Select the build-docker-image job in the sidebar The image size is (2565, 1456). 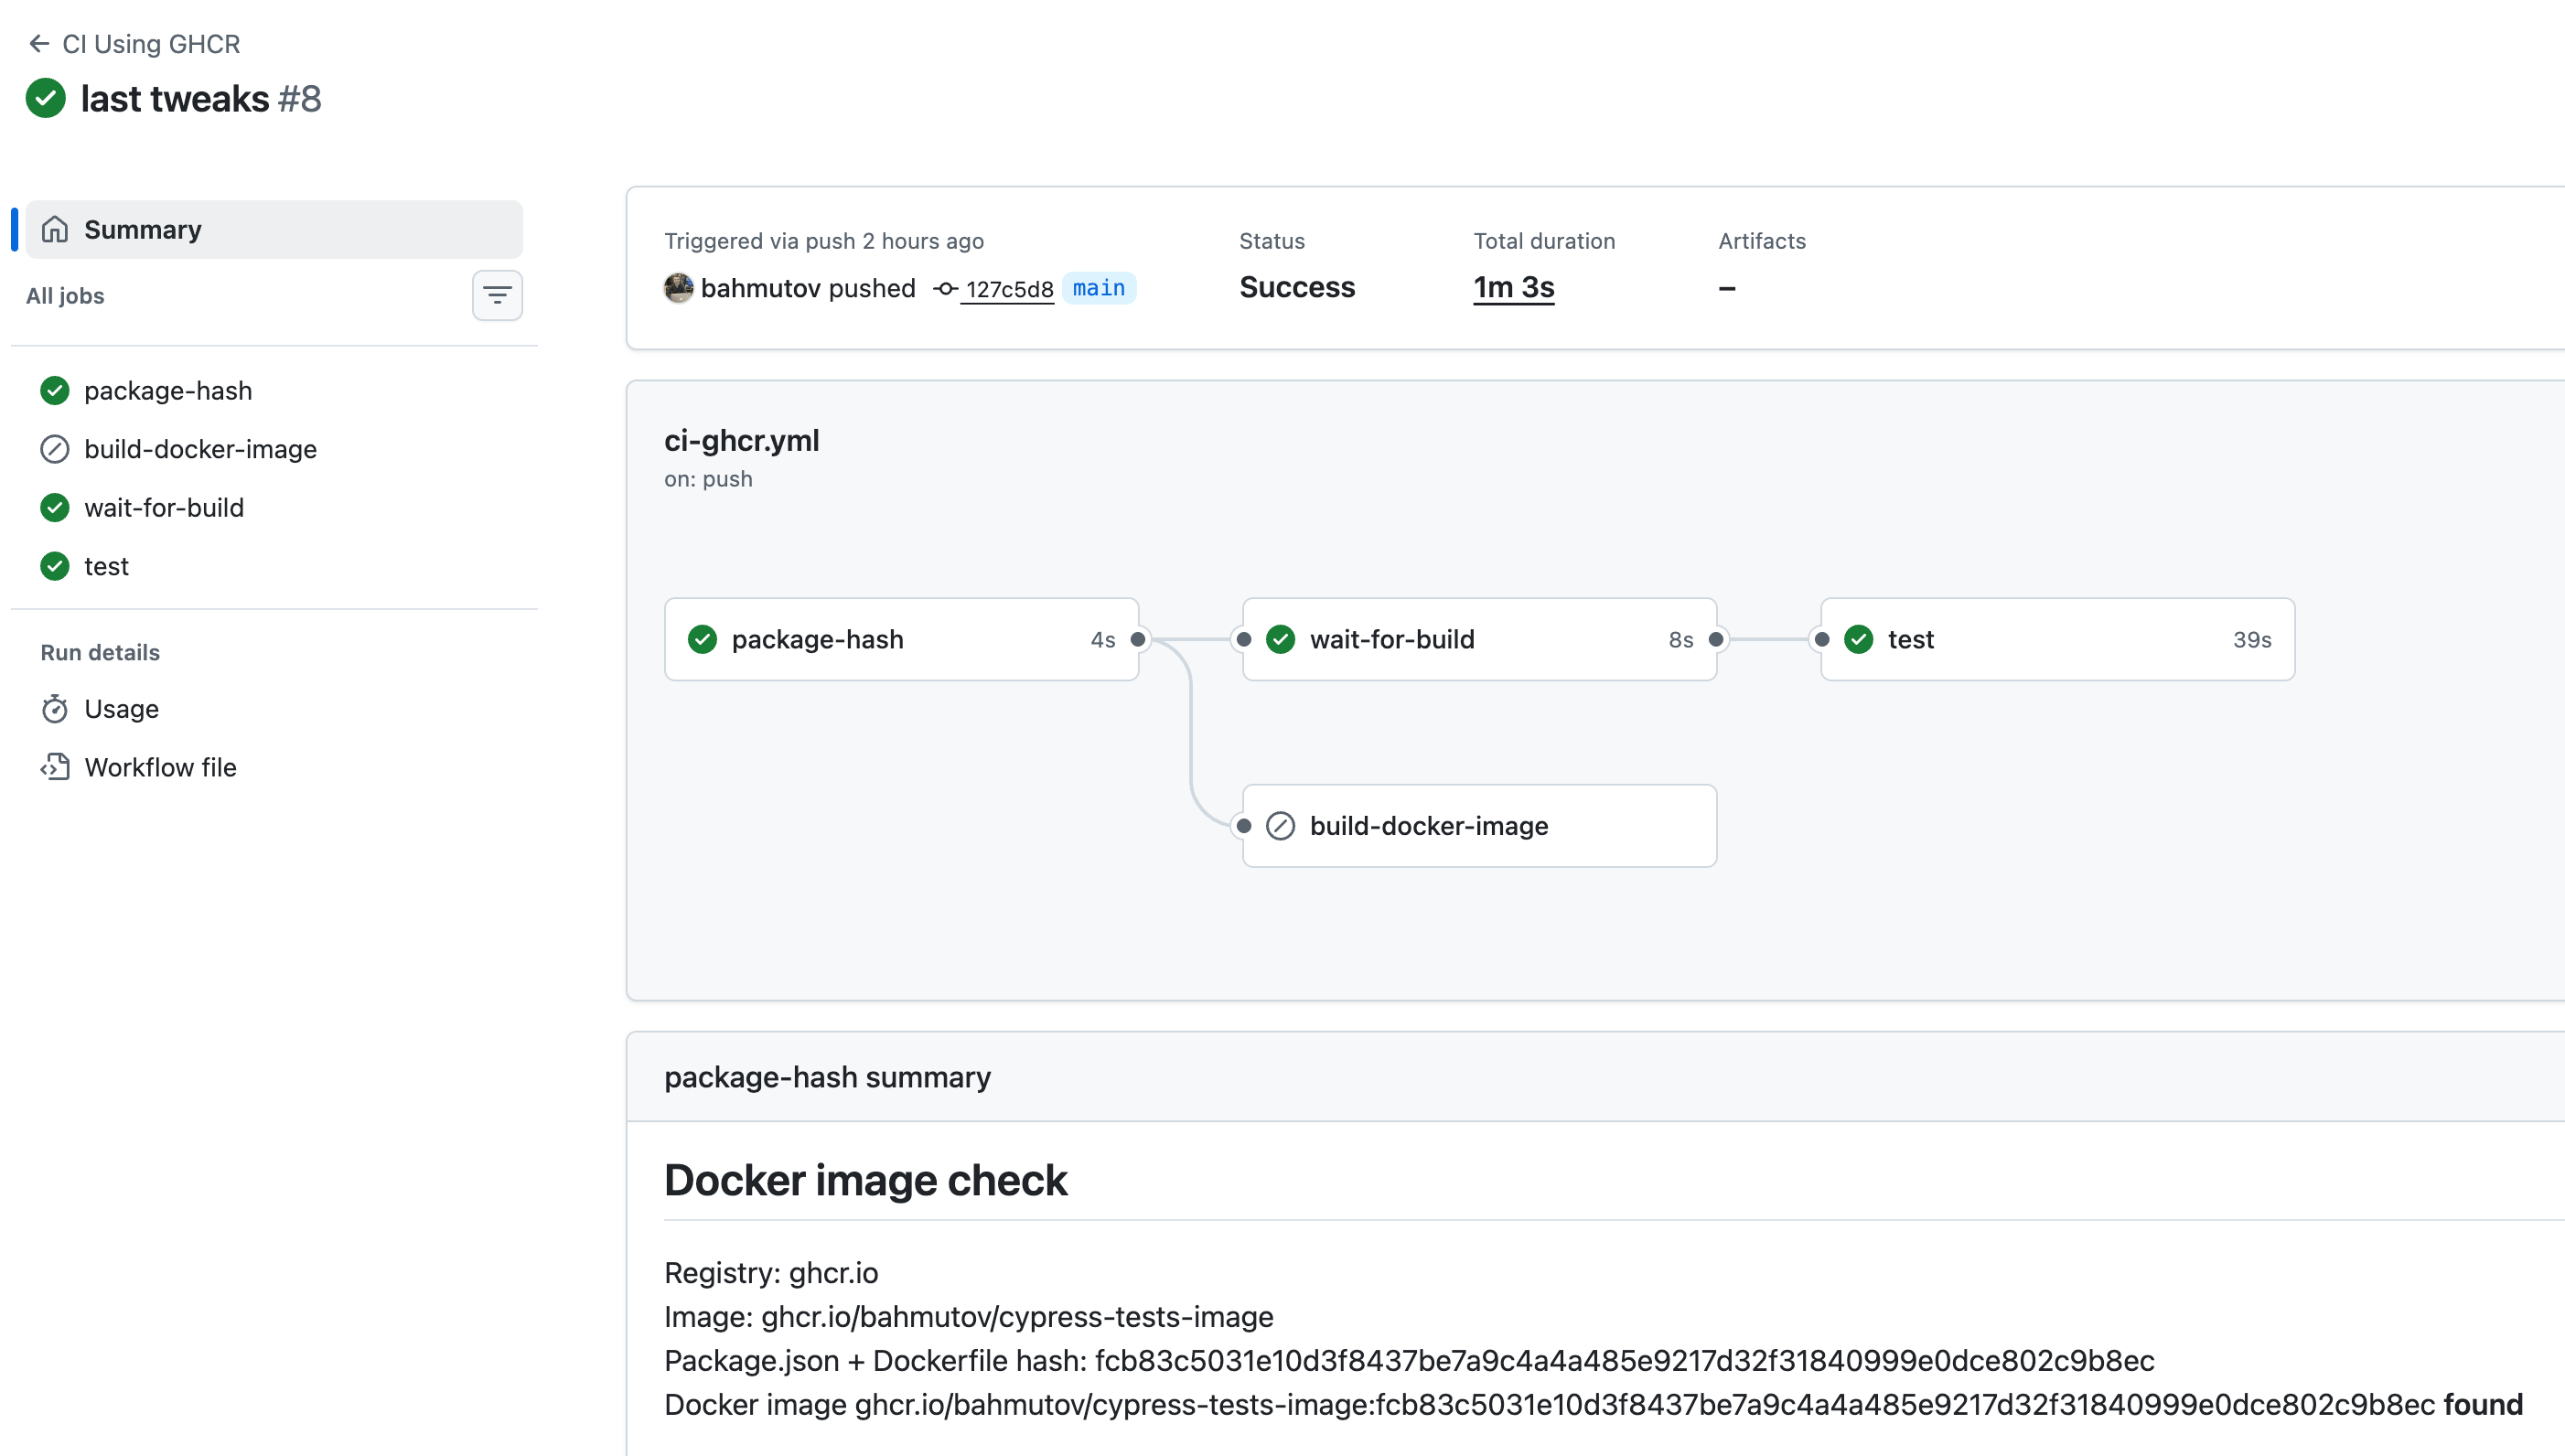tap(200, 449)
